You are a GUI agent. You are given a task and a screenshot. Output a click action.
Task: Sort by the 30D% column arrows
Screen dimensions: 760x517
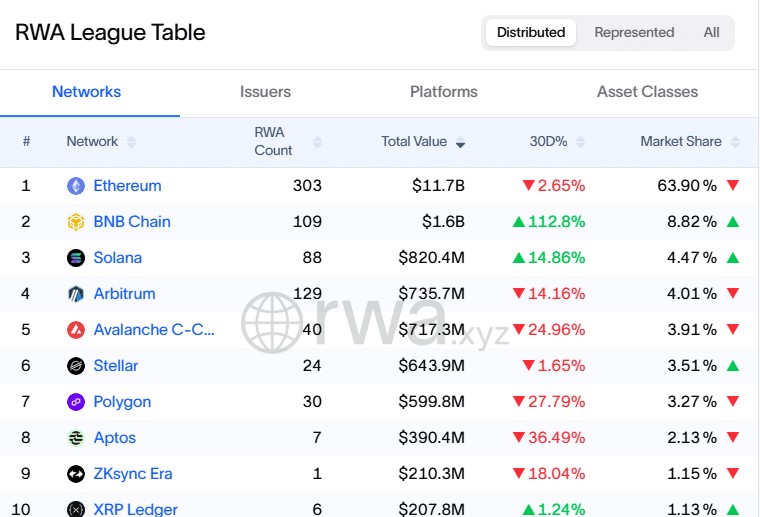(x=578, y=142)
